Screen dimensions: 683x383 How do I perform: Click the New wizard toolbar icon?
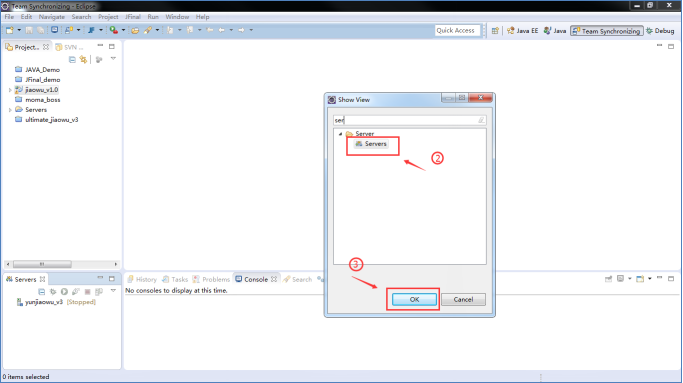click(10, 30)
